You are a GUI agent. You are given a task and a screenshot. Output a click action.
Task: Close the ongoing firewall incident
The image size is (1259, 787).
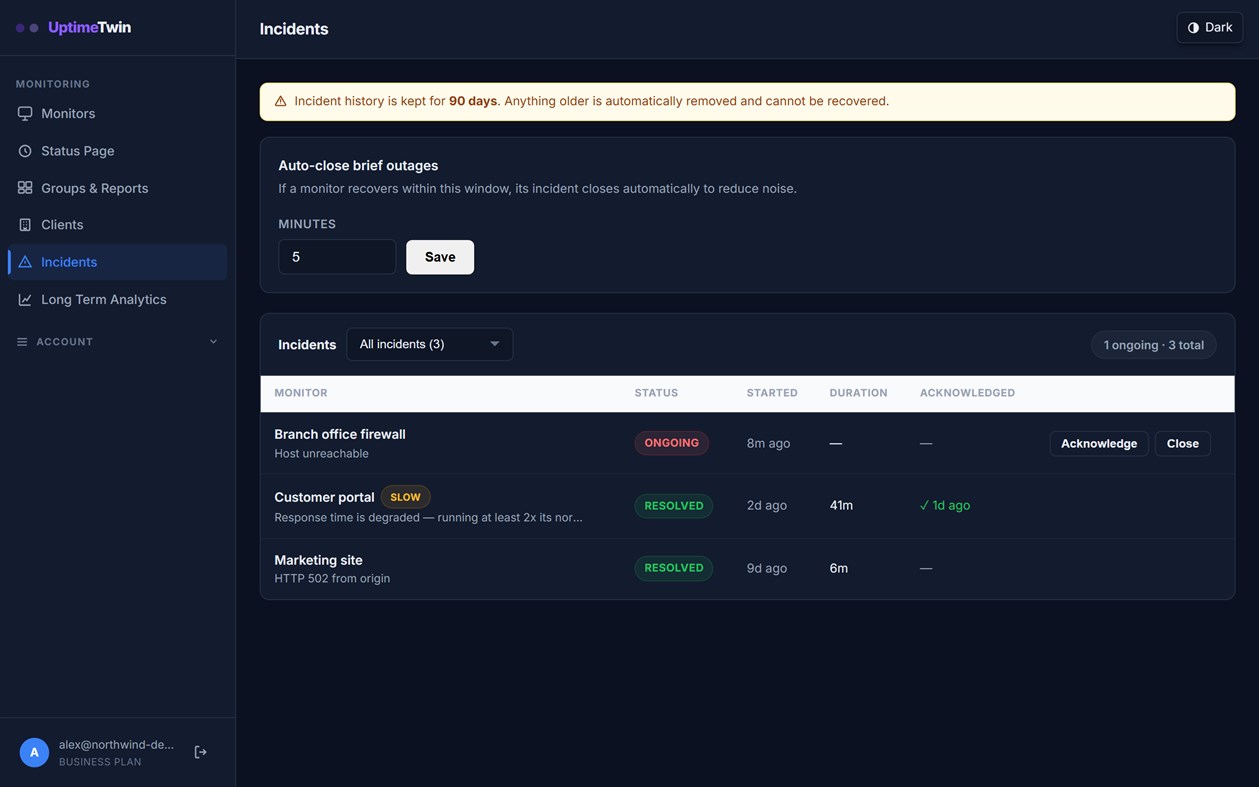tap(1182, 443)
